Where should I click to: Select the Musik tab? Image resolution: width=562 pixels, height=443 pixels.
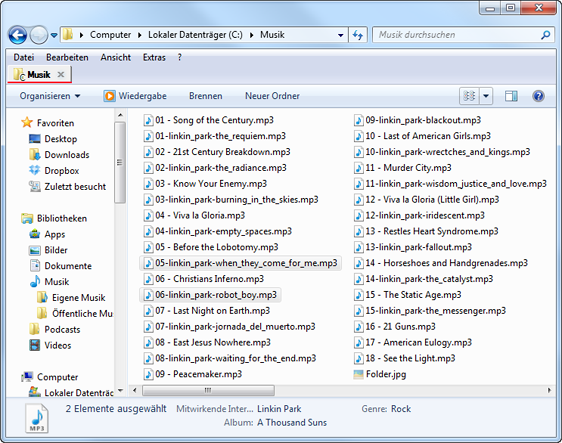39,75
